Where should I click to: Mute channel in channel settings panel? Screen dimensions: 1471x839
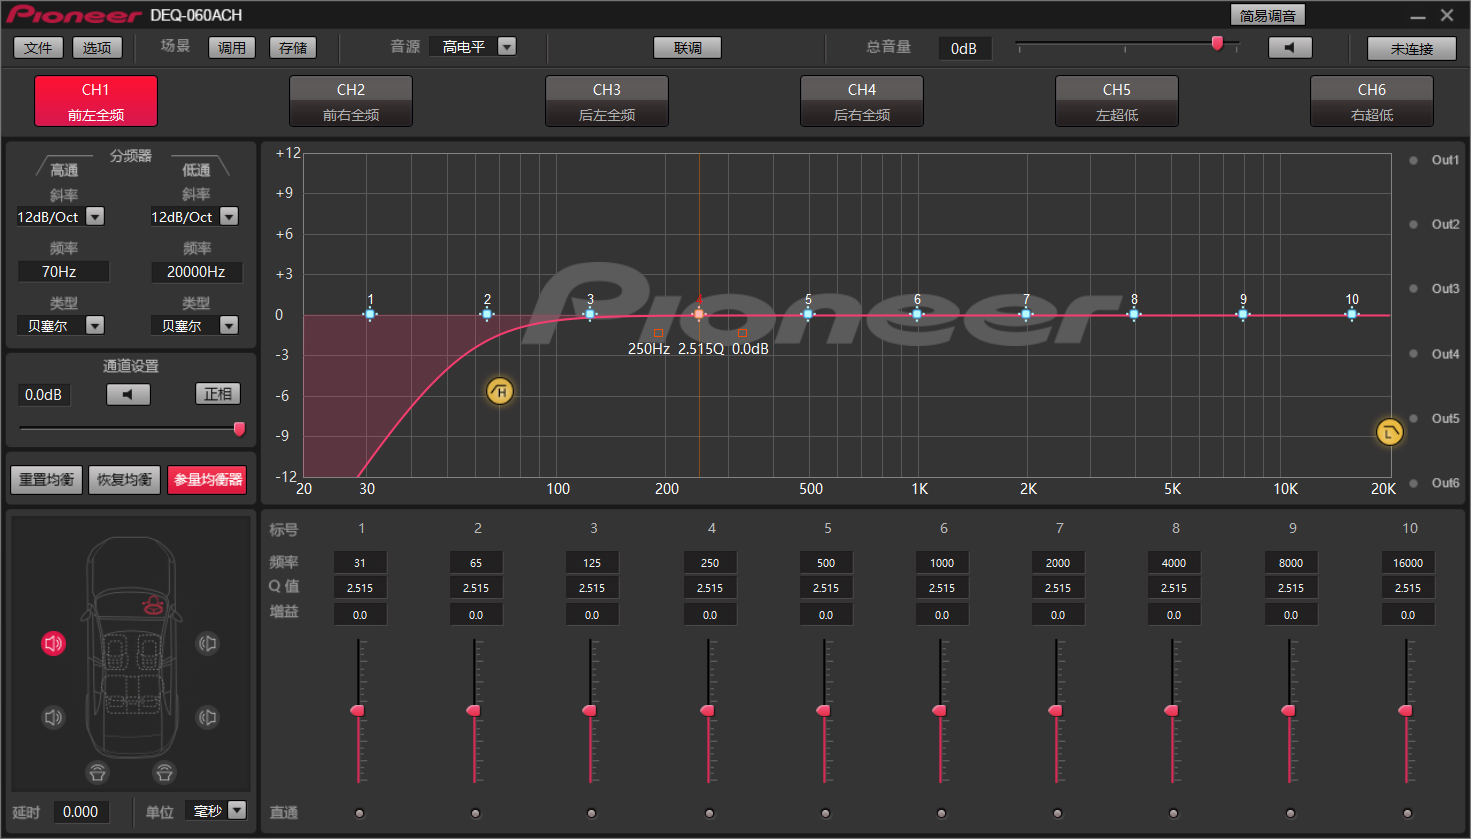pyautogui.click(x=128, y=394)
